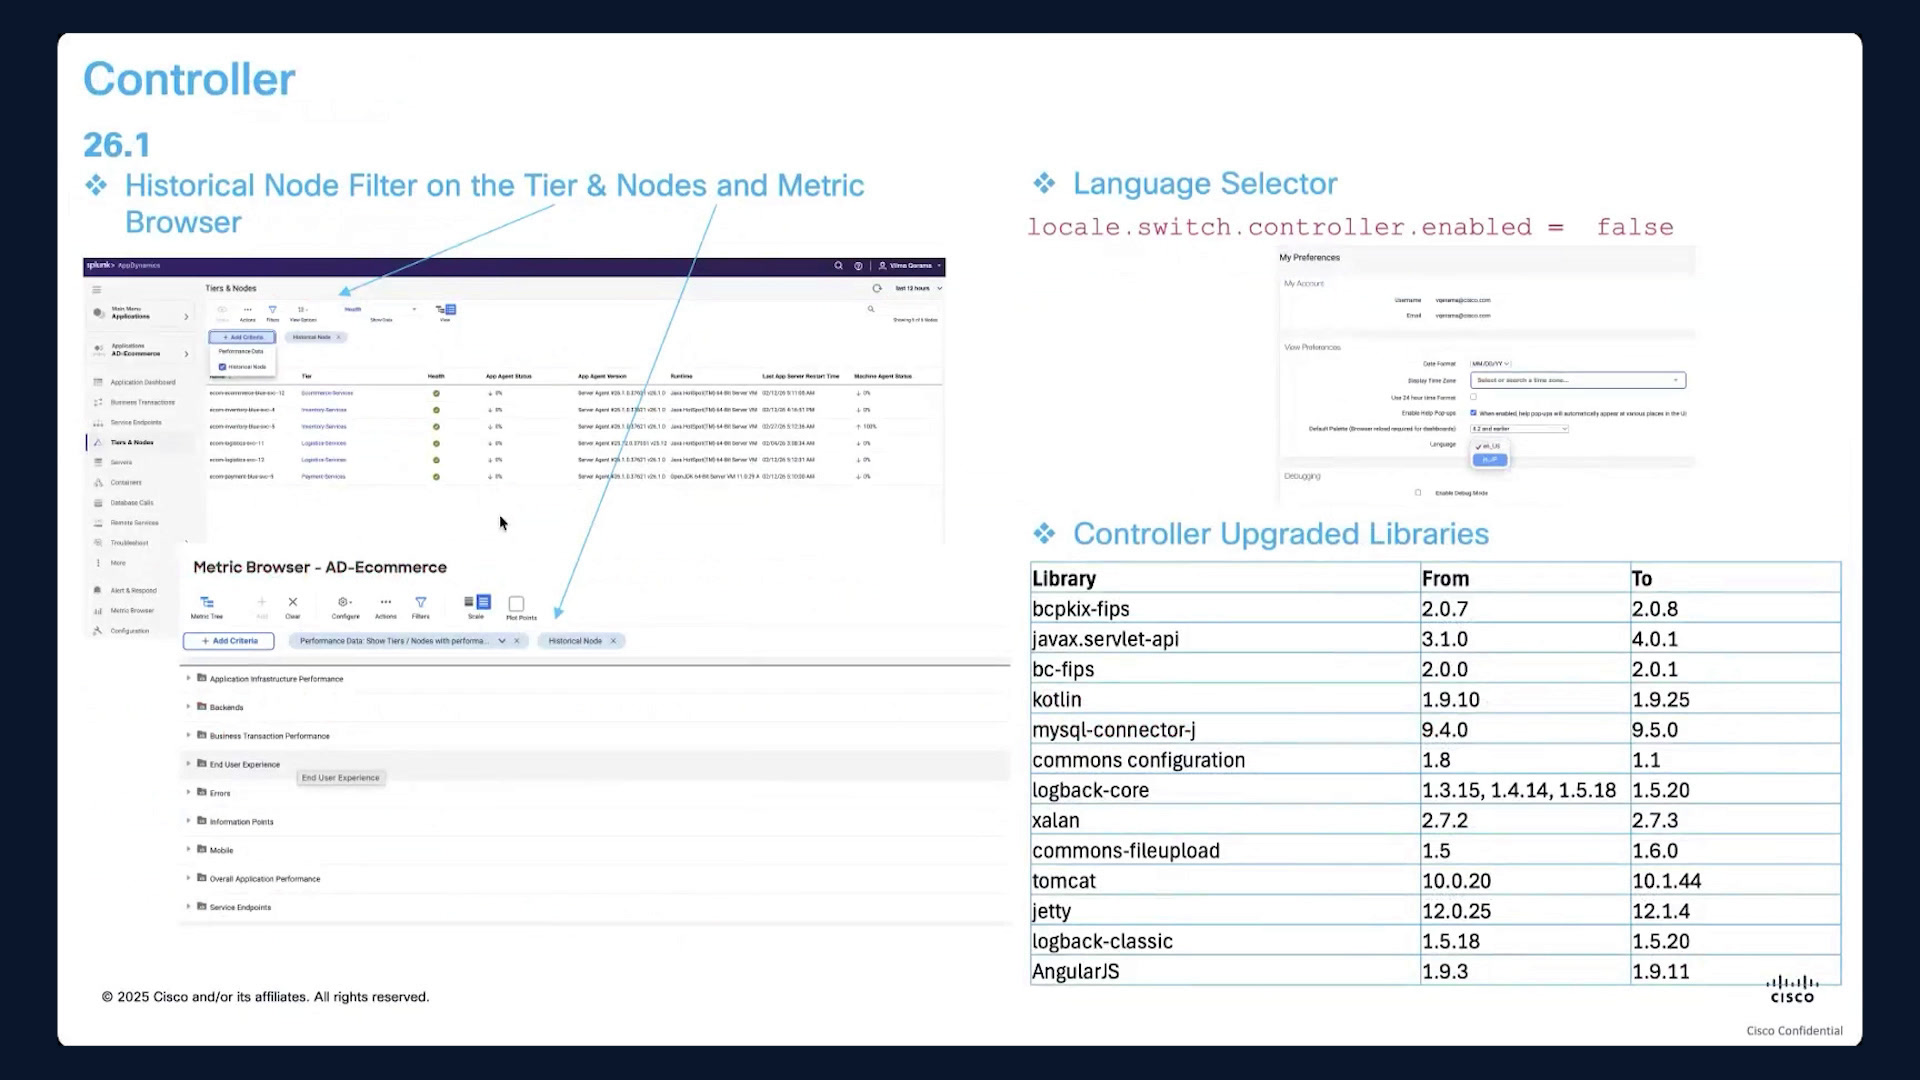1920x1080 pixels.
Task: Click the Clear X icon in Metric Browser
Action: [x=293, y=602]
